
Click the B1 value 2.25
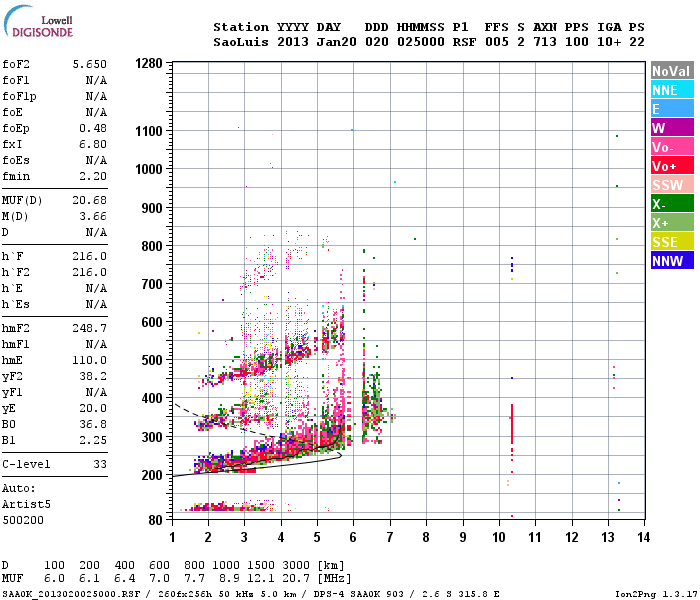(93, 440)
